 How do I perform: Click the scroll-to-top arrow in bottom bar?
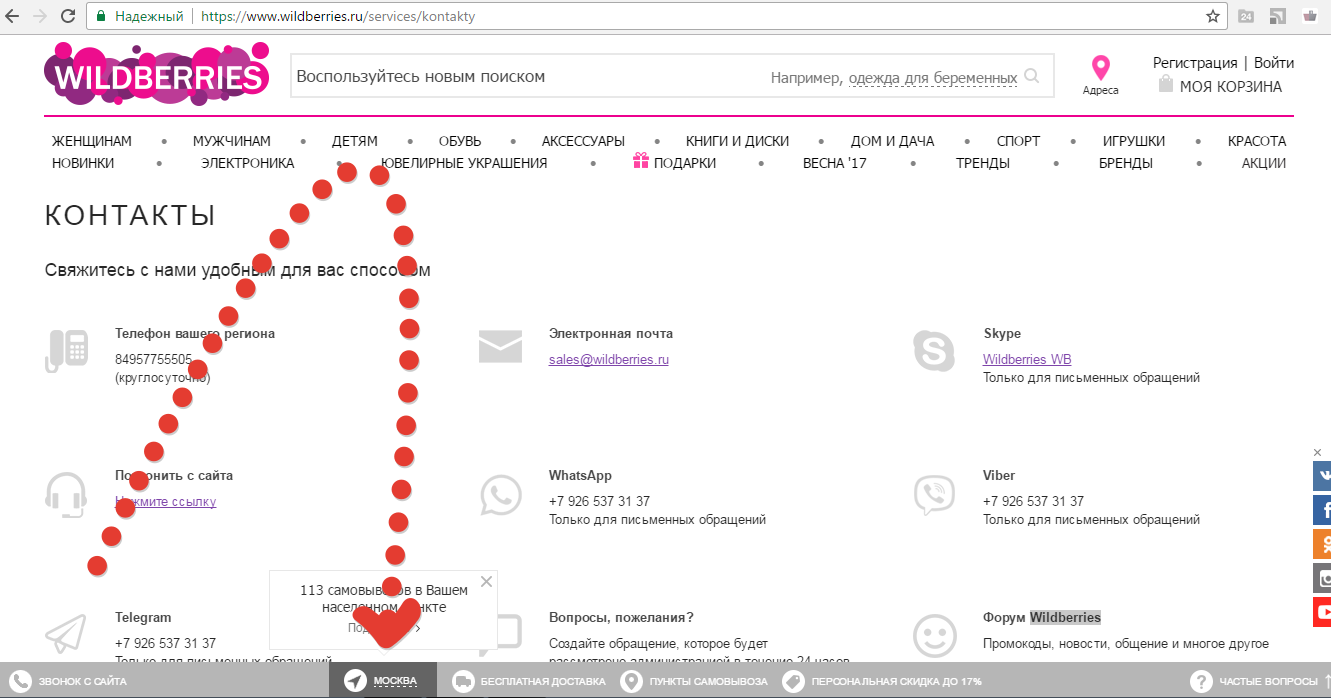(1326, 681)
